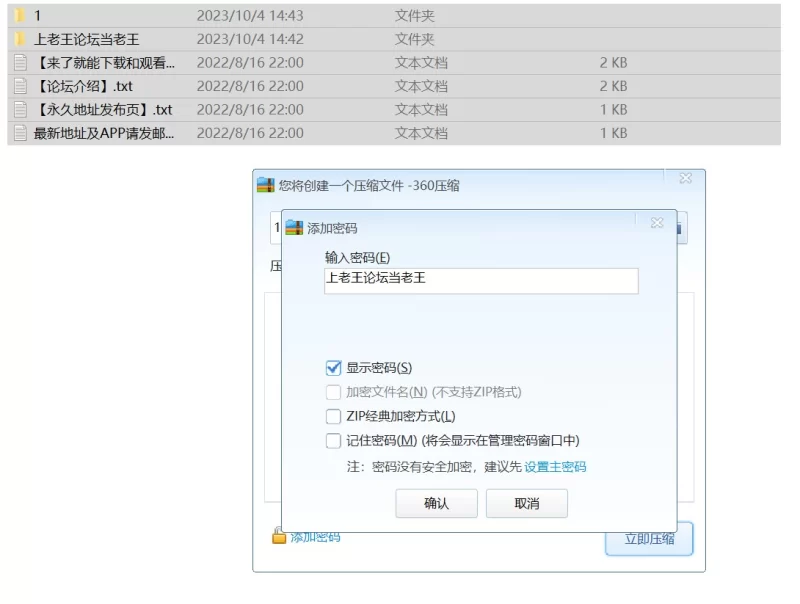Click the archive icon beside 添加密码 title
The width and height of the screenshot is (800, 604).
294,228
